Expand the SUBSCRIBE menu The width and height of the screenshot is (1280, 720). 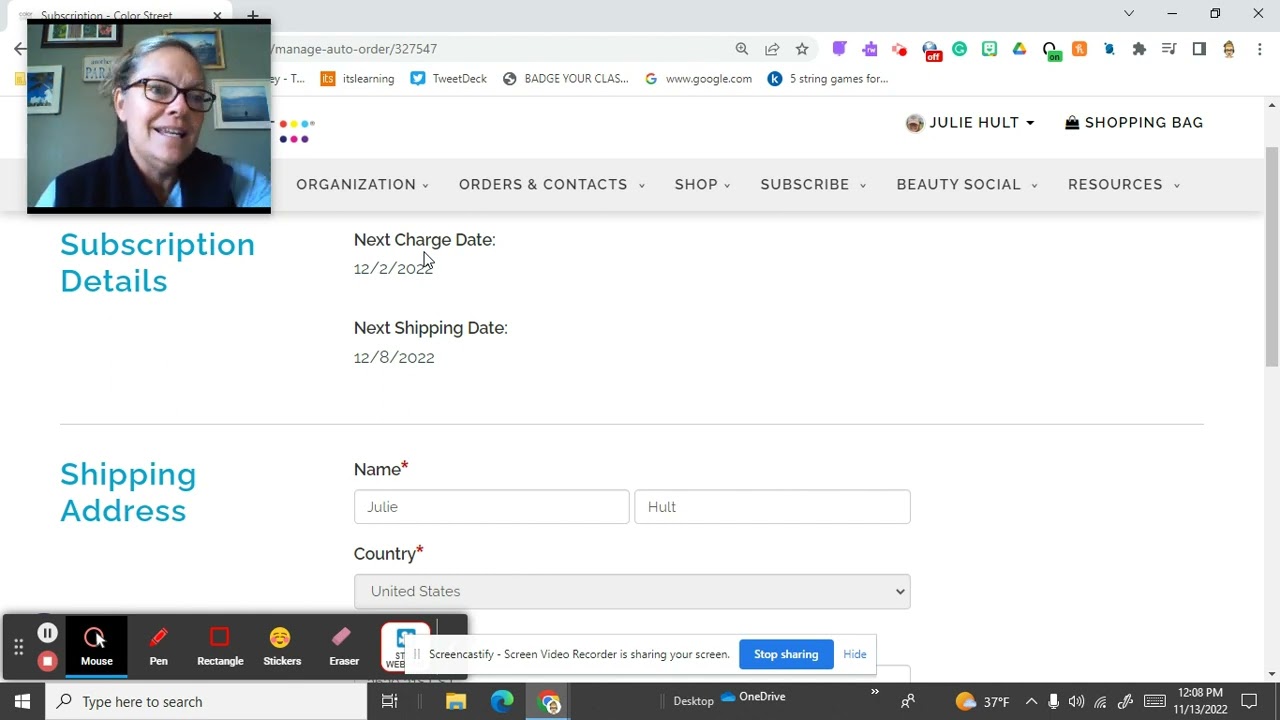[813, 185]
